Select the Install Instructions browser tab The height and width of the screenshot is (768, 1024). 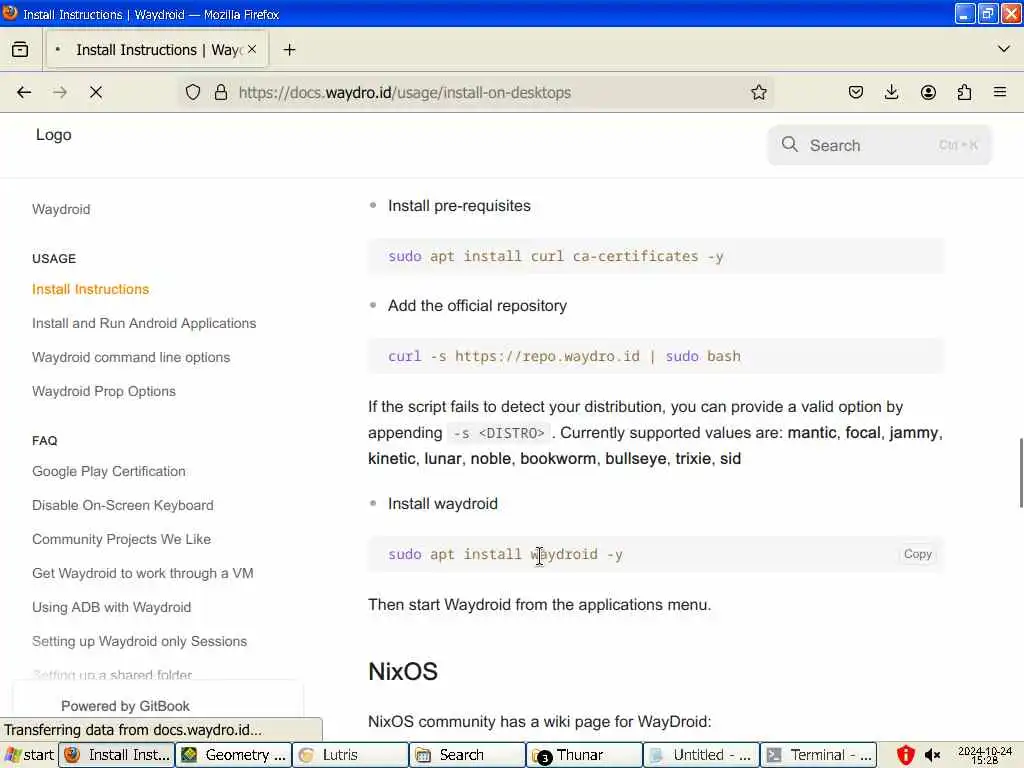tap(156, 50)
